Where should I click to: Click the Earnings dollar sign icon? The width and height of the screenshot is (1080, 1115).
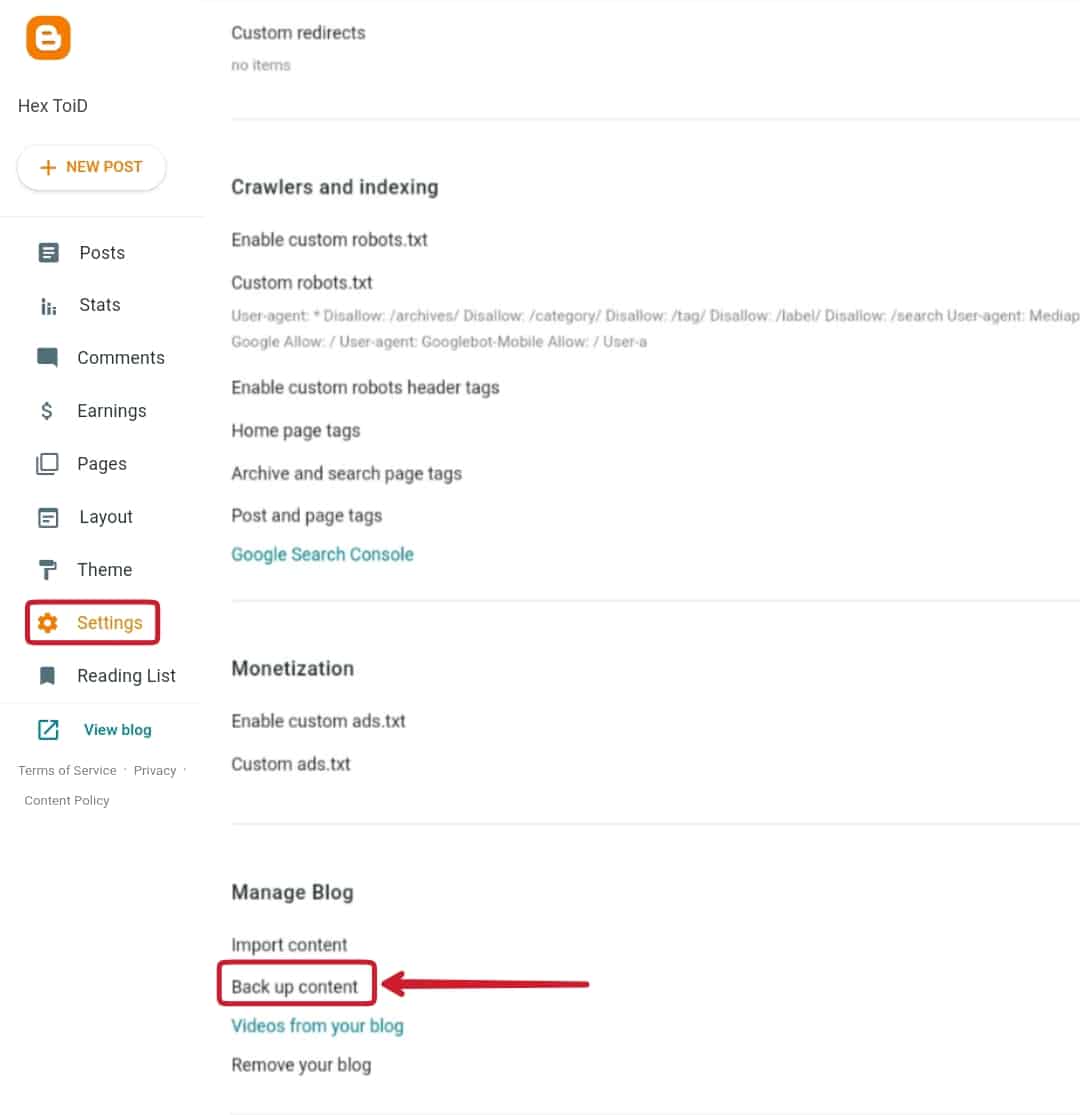pos(47,410)
